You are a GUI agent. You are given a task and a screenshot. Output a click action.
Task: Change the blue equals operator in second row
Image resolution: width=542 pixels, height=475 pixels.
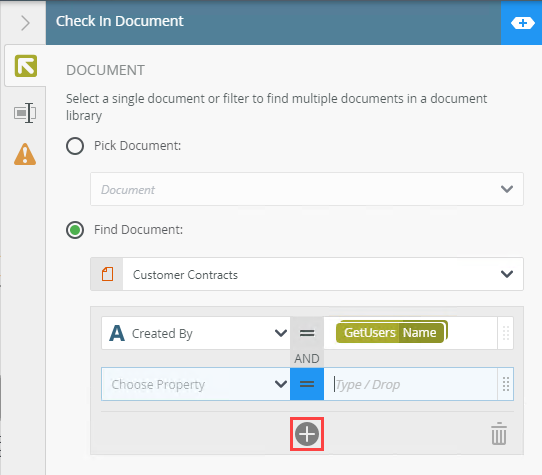[x=307, y=384]
